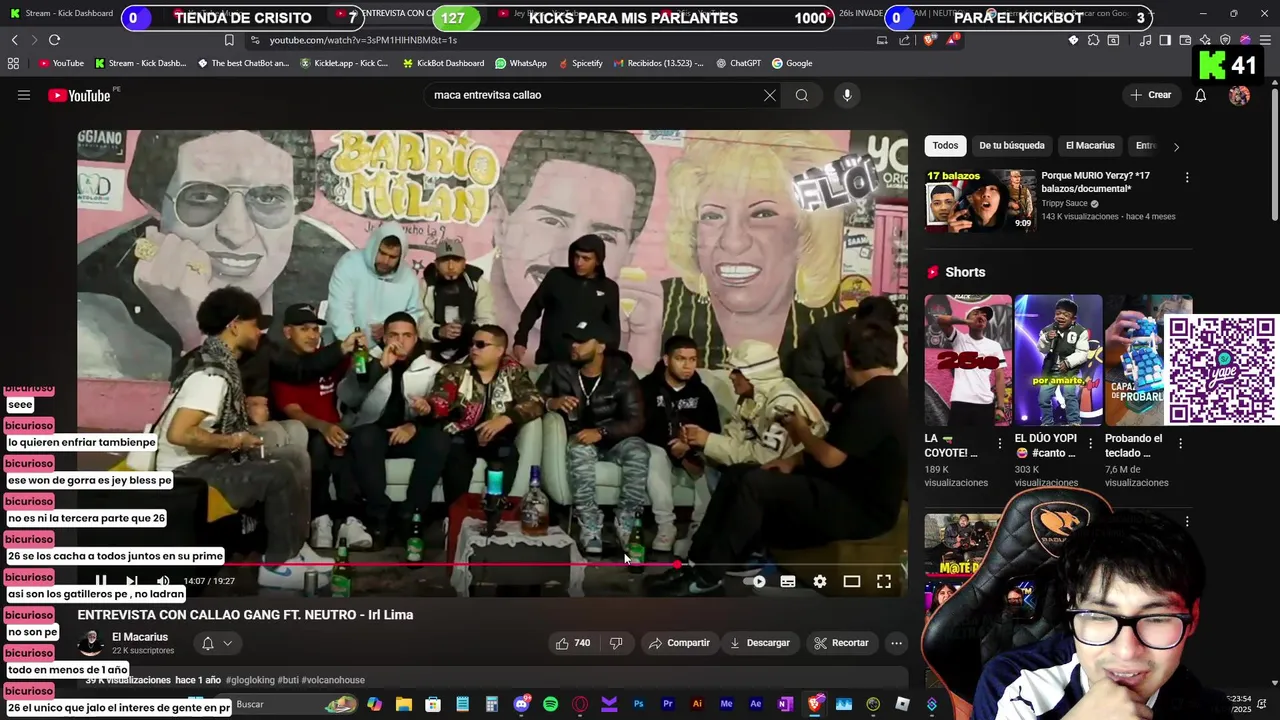Toggle theater mode
This screenshot has width=1280, height=720.
tap(852, 581)
